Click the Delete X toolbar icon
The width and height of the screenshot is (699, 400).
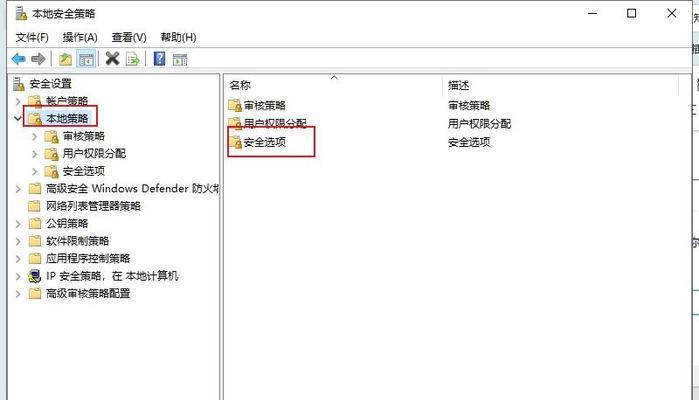(x=112, y=58)
